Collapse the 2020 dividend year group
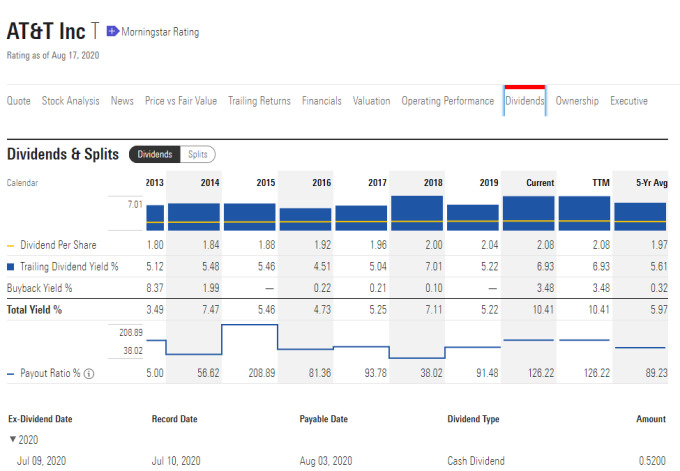Screen dimensions: 680x471 (13, 440)
